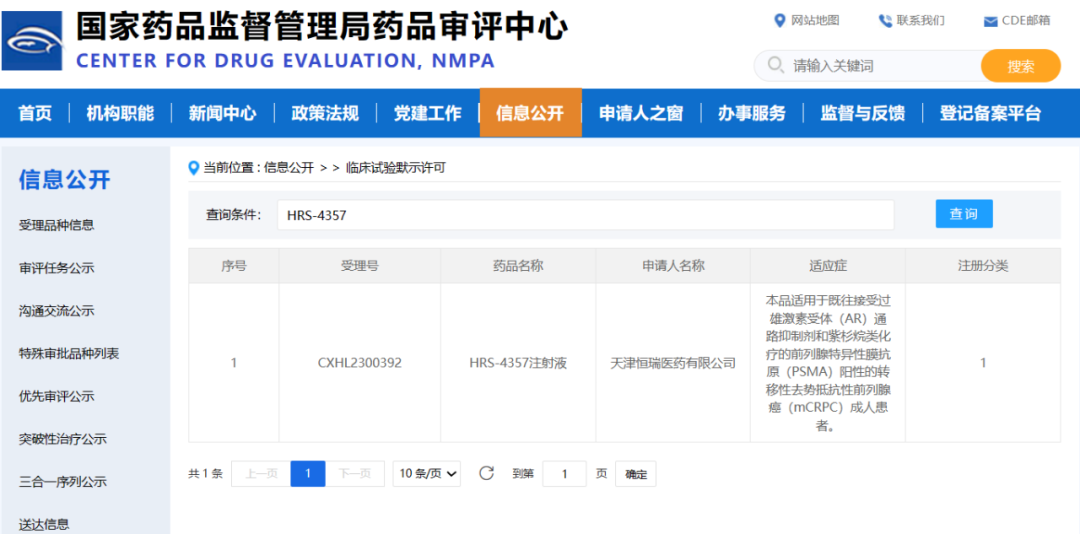Click the 信息公开 breadcrumb link

(289, 167)
